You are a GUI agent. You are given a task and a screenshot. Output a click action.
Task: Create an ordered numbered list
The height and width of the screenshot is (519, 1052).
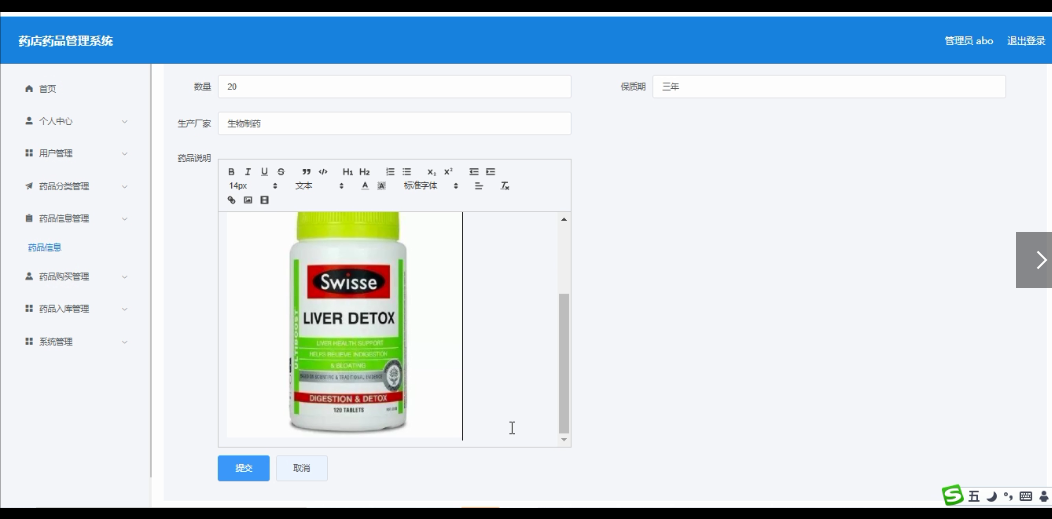click(x=390, y=172)
